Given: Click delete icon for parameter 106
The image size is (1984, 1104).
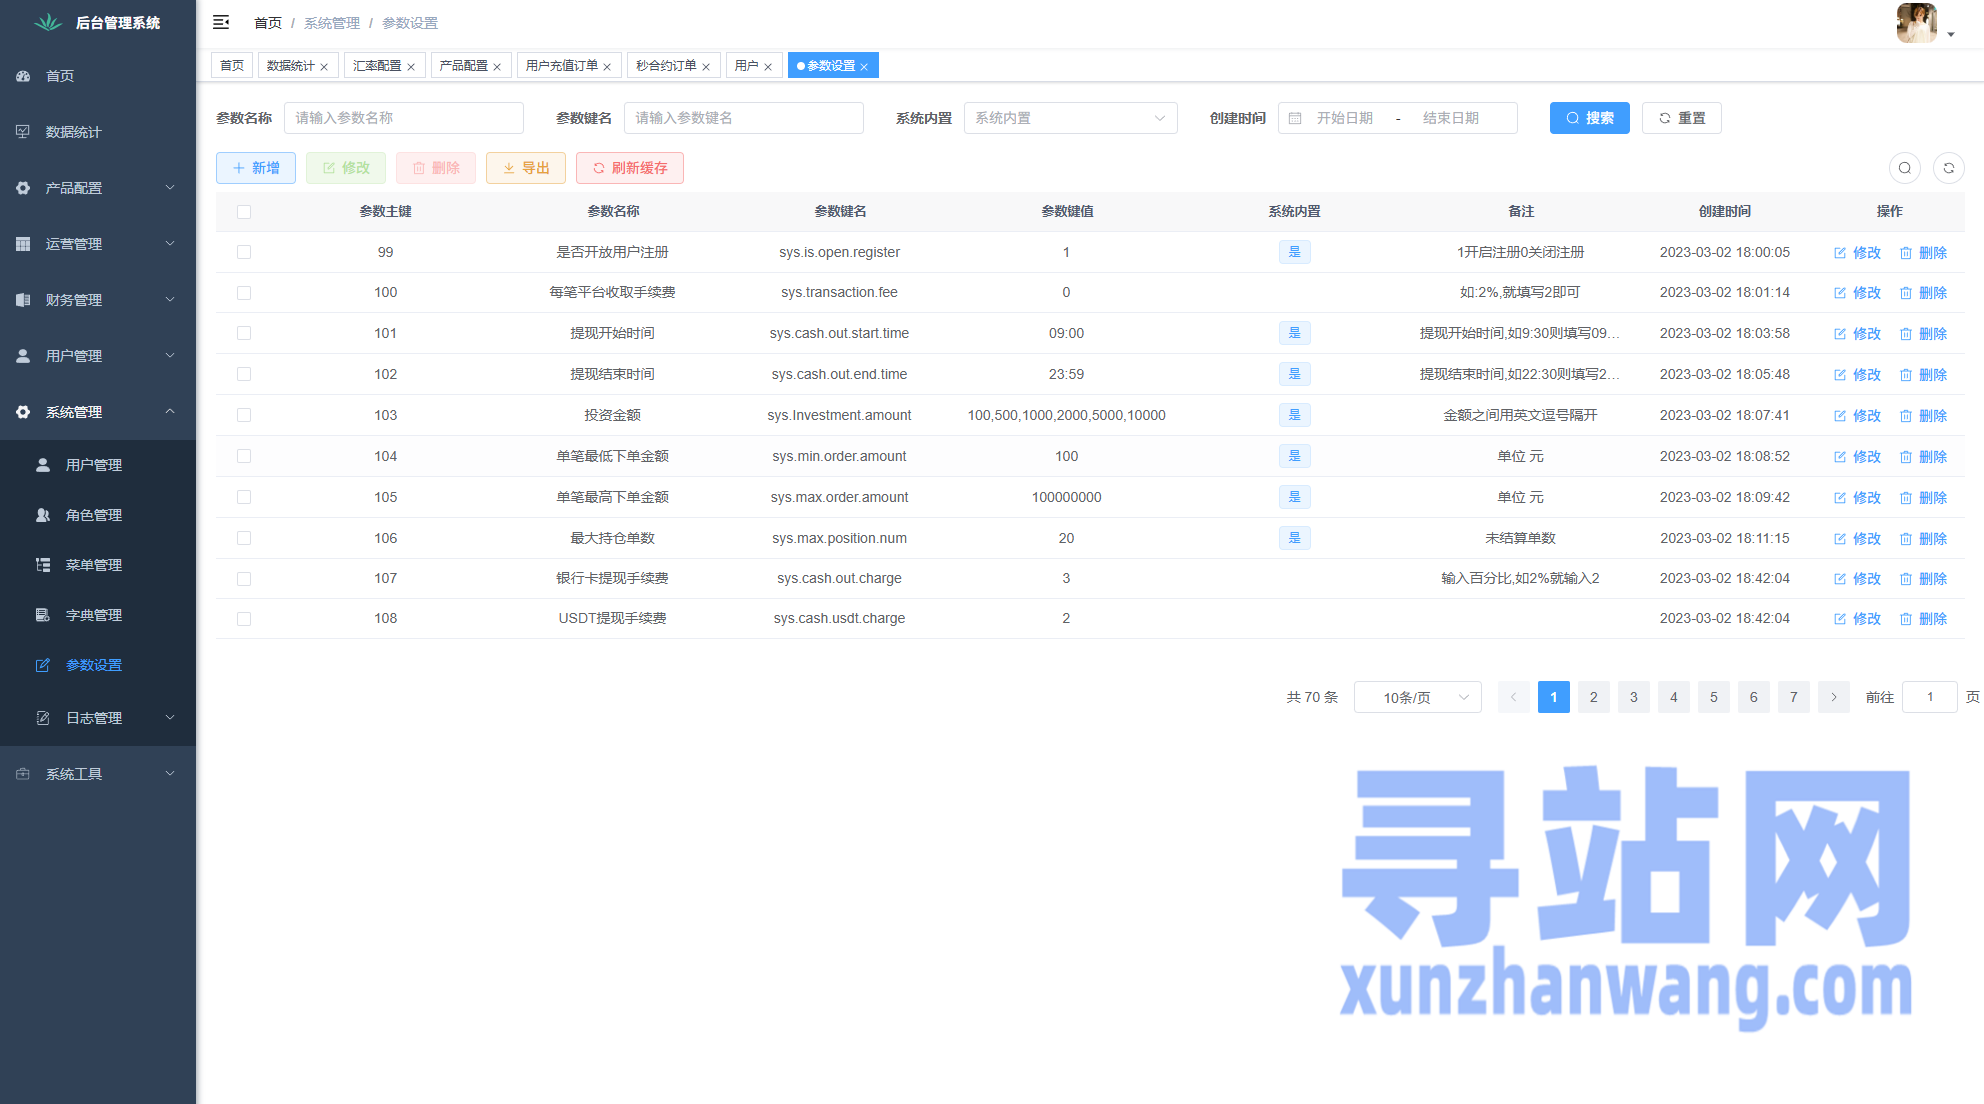Looking at the screenshot, I should pos(1906,539).
